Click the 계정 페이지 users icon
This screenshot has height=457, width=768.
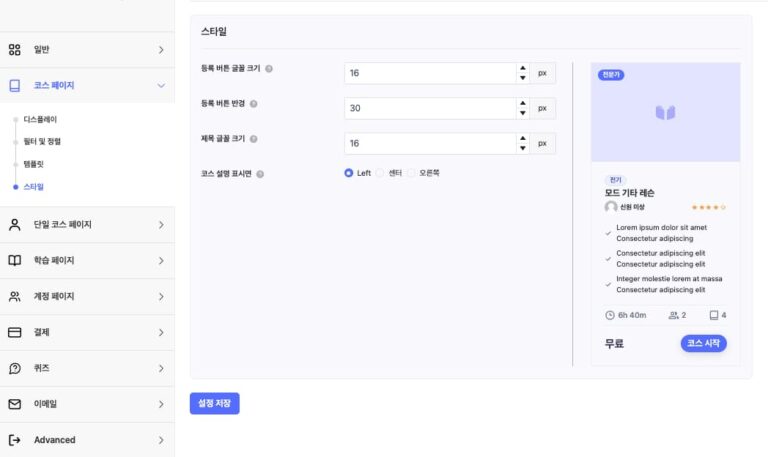coord(15,297)
